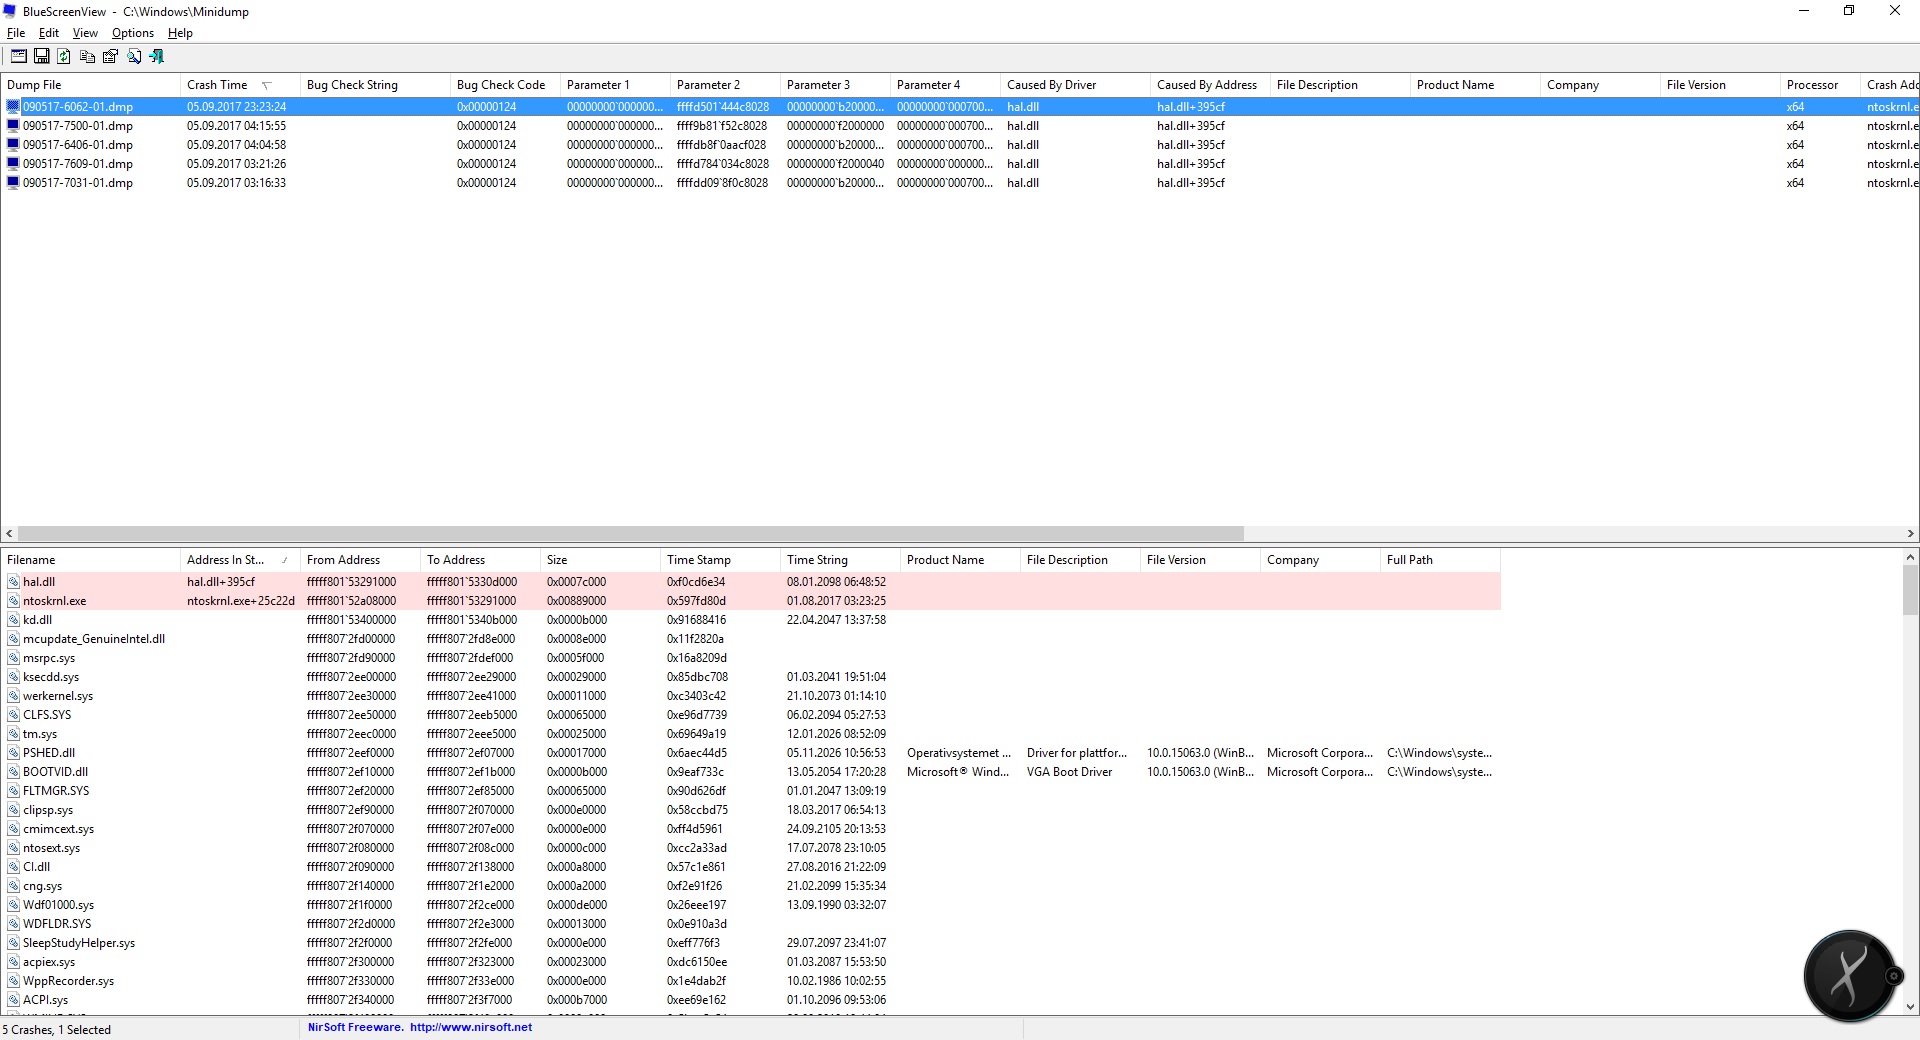Select the 090517-7031-01.dmp crash row
This screenshot has height=1040, width=1920.
960,183
